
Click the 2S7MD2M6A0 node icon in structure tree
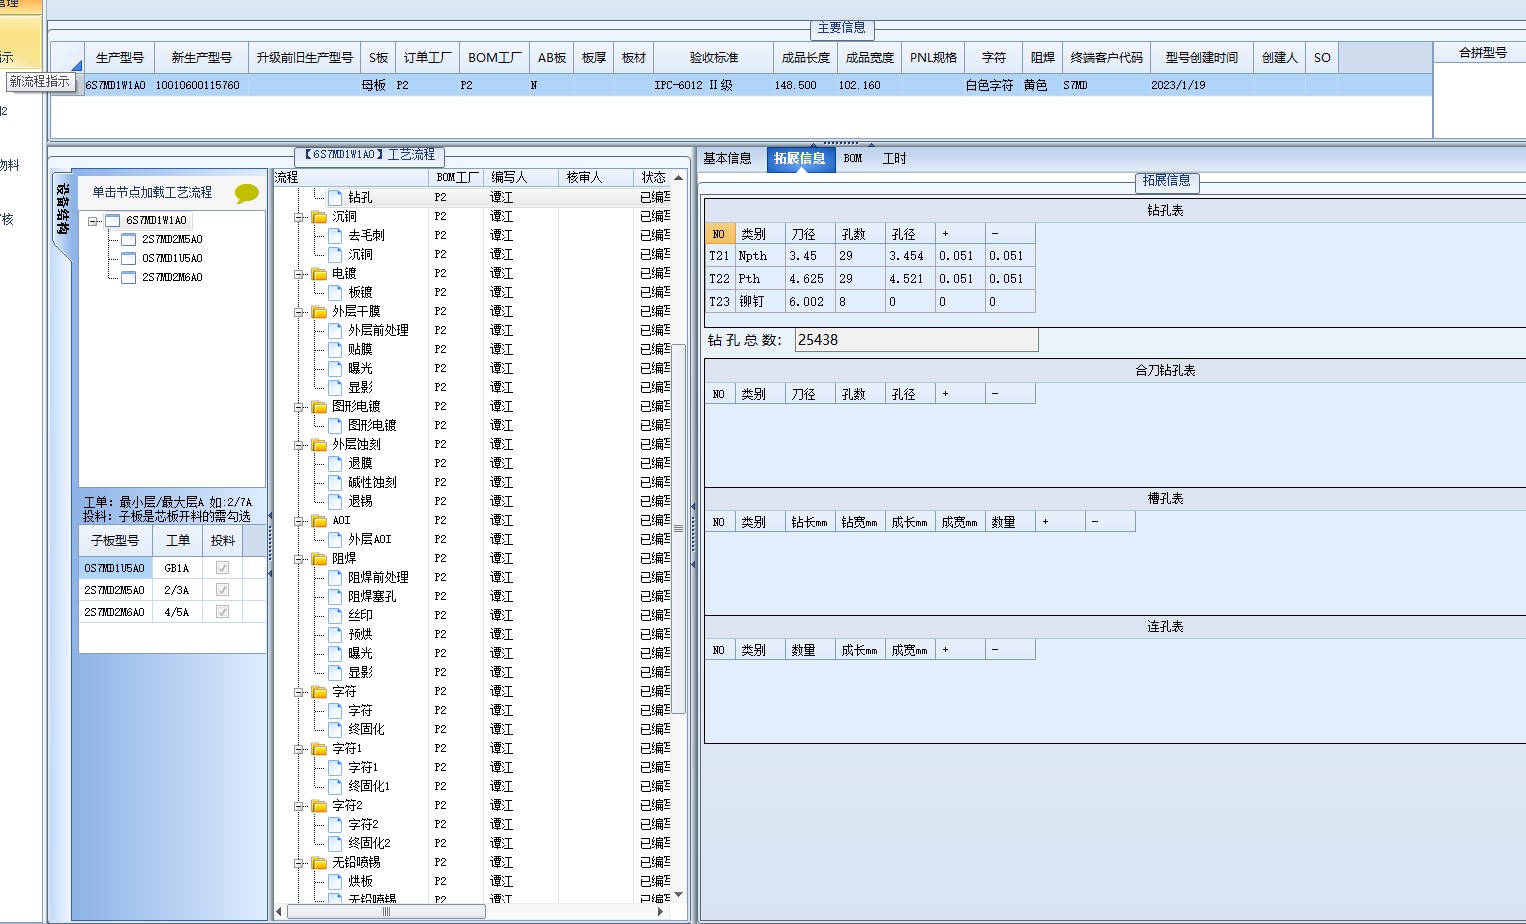coord(128,278)
